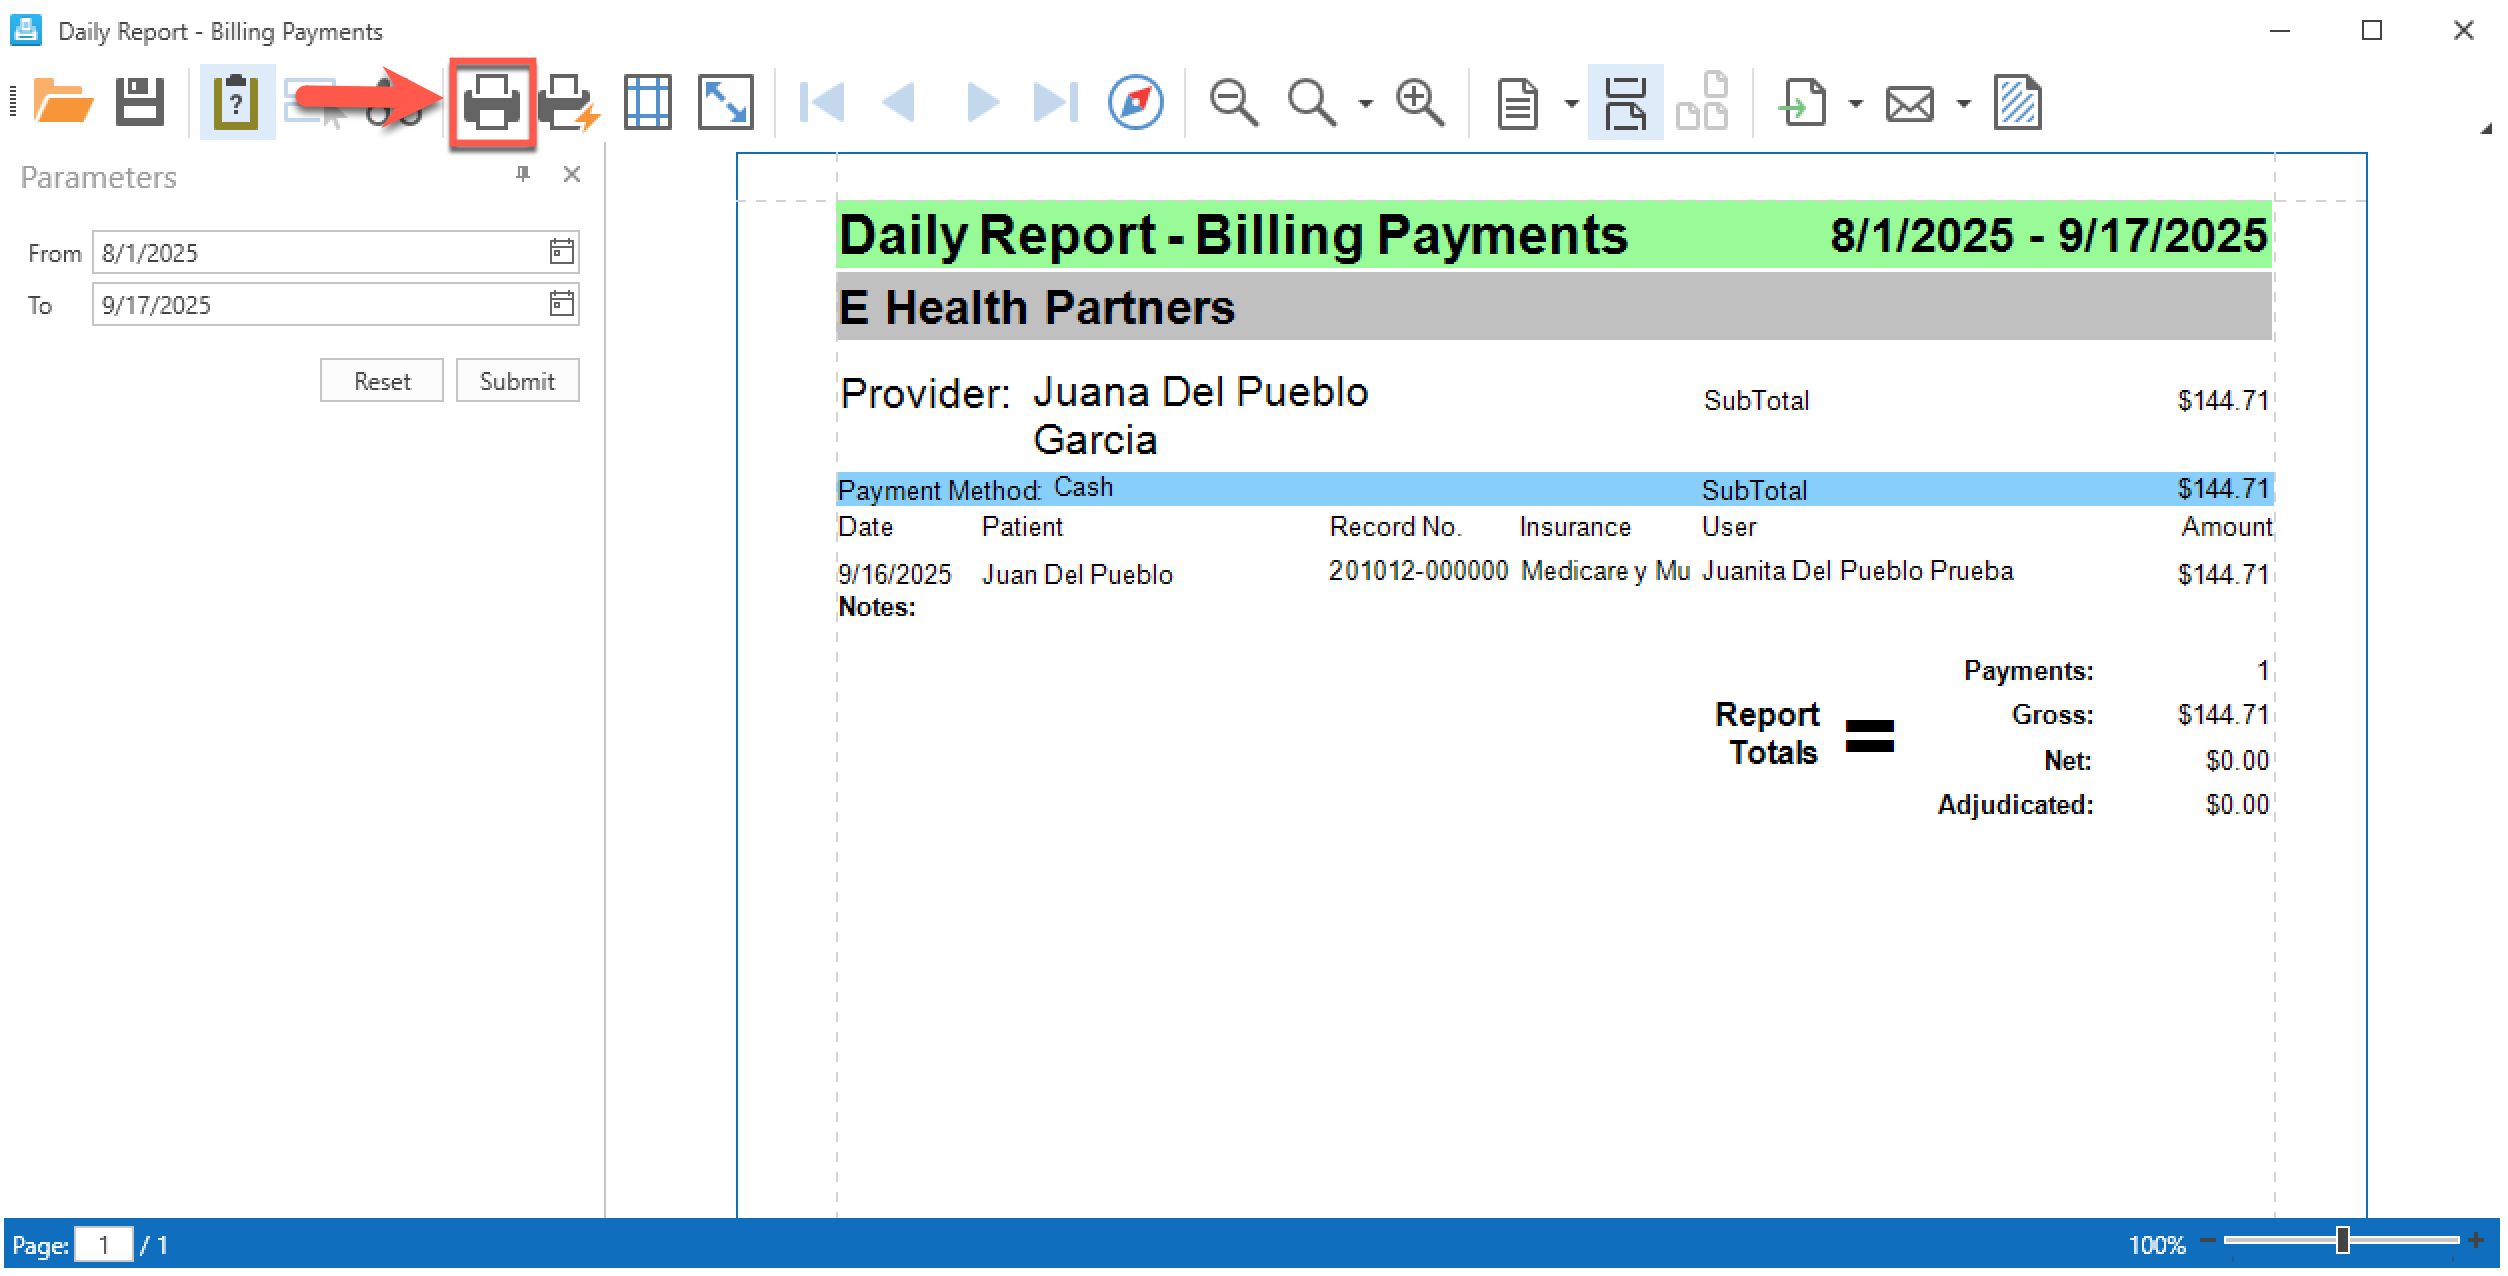Pin the Parameters panel
2508x1276 pixels.
[x=523, y=175]
